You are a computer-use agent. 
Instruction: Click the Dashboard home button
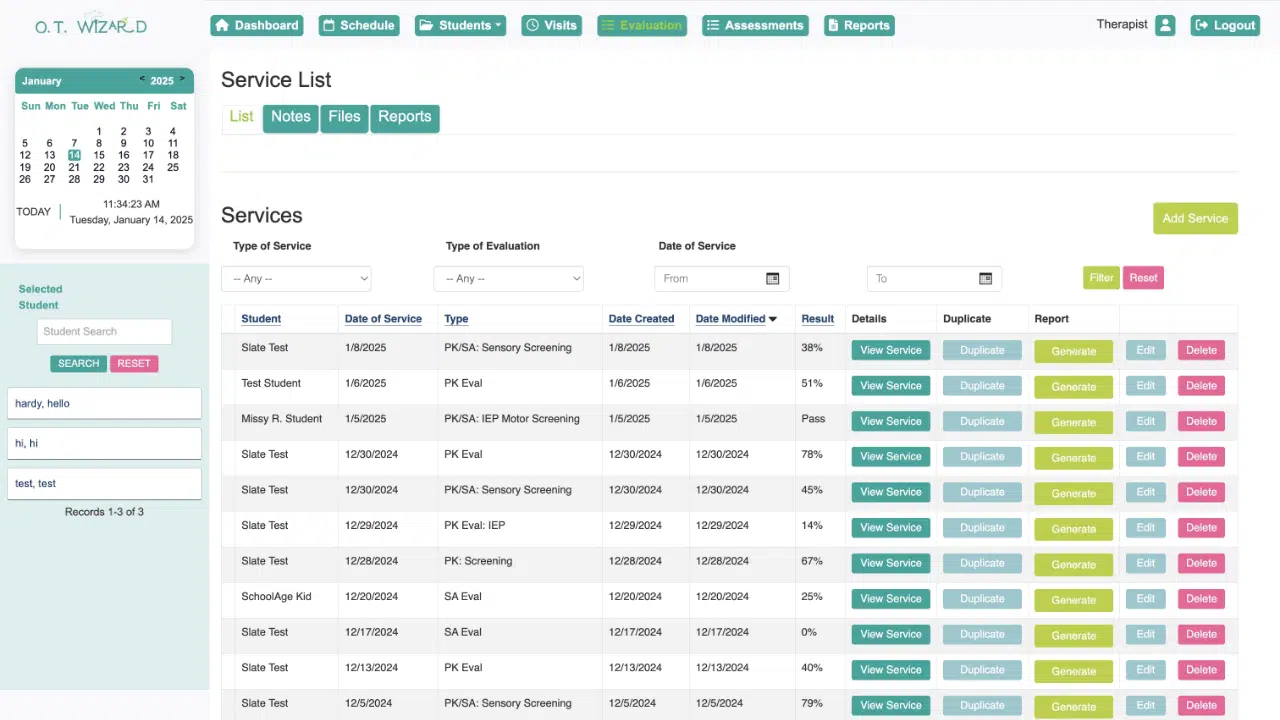(x=258, y=26)
